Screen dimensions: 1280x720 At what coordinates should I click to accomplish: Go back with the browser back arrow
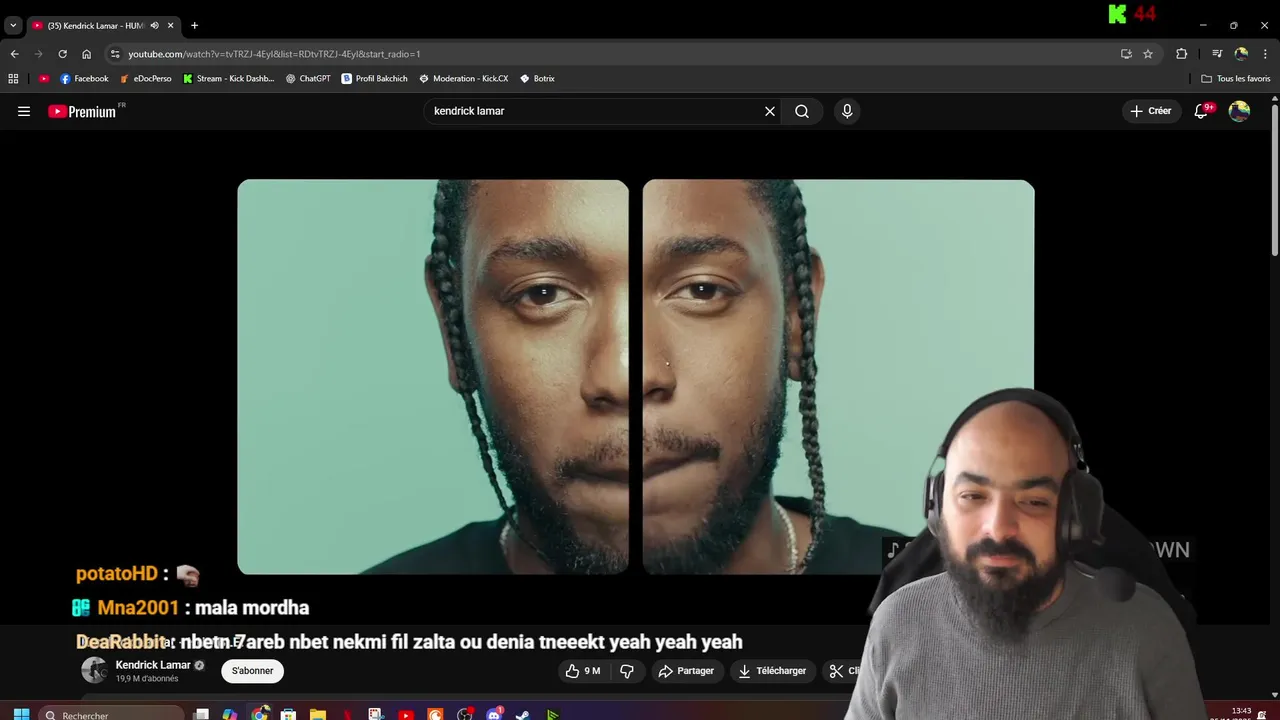pos(14,54)
